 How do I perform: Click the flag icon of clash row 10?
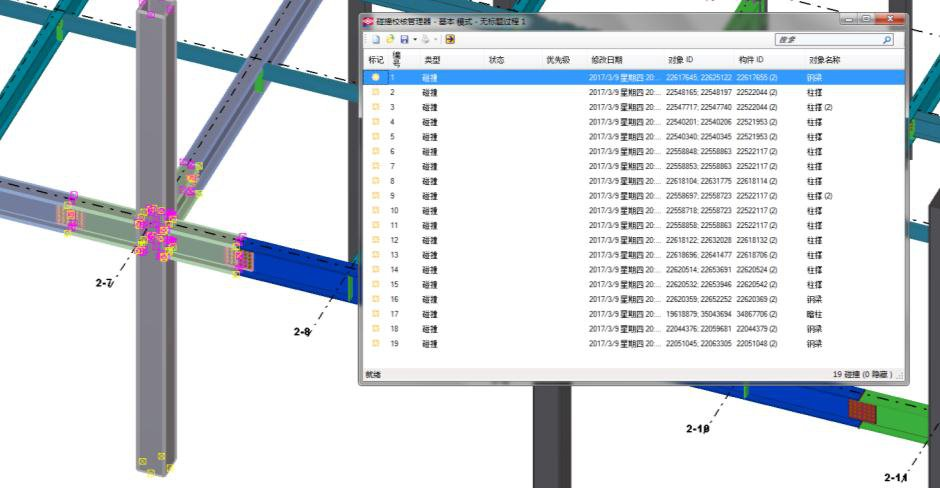(x=375, y=210)
